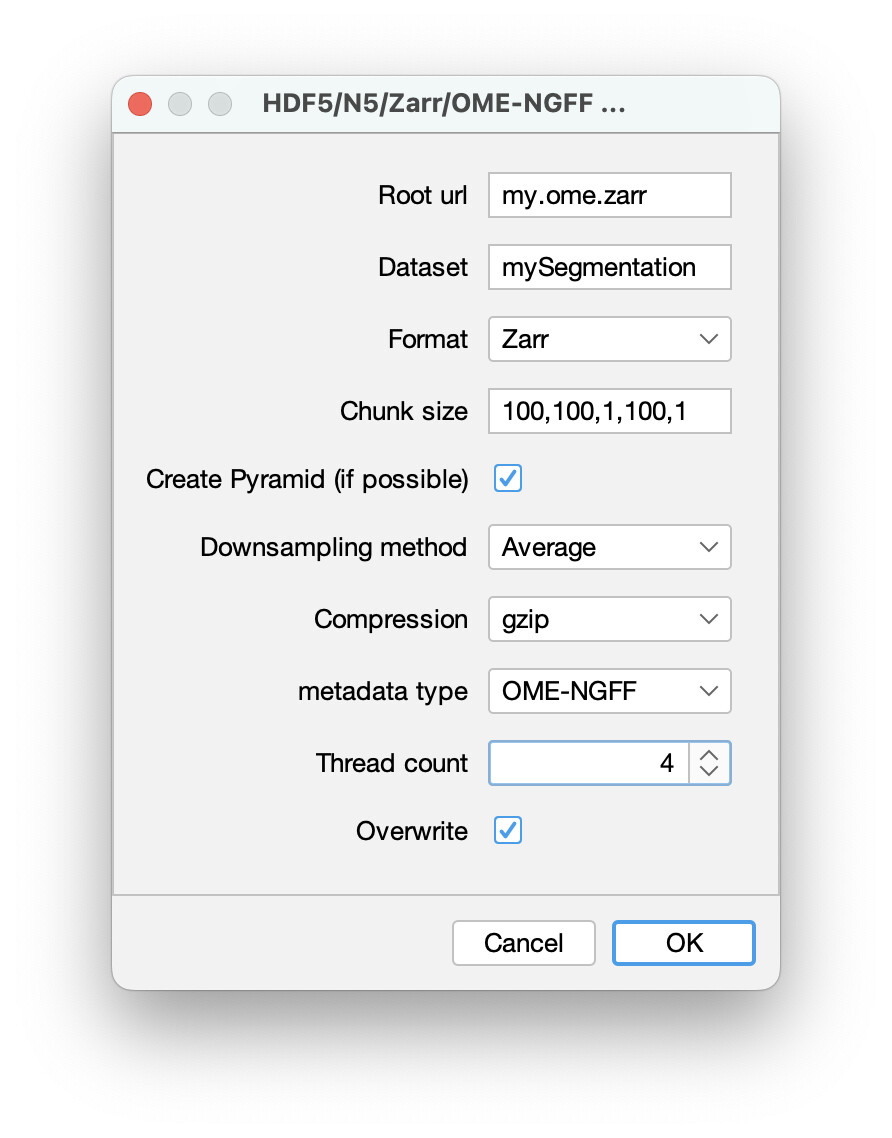Click the Format dropdown chevron
The height and width of the screenshot is (1138, 892).
click(x=708, y=339)
